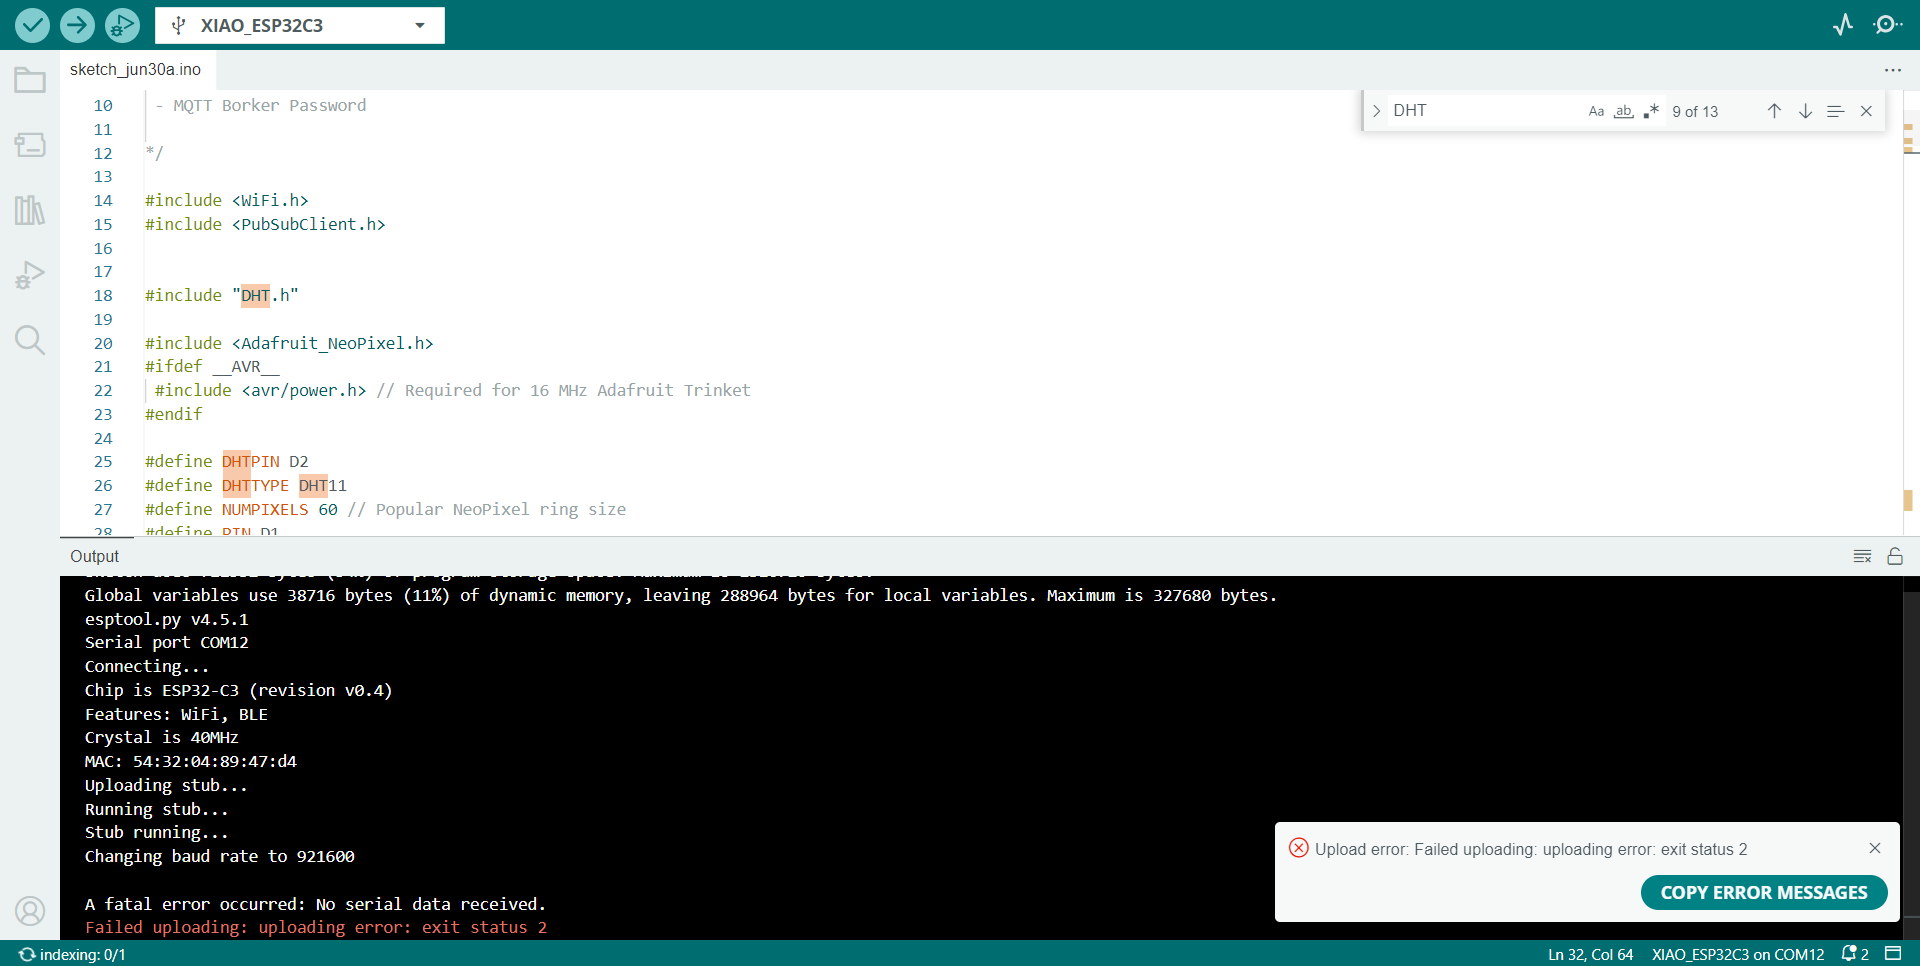Click the 'Serial port COM12' output line
This screenshot has height=966, width=1920.
click(166, 643)
